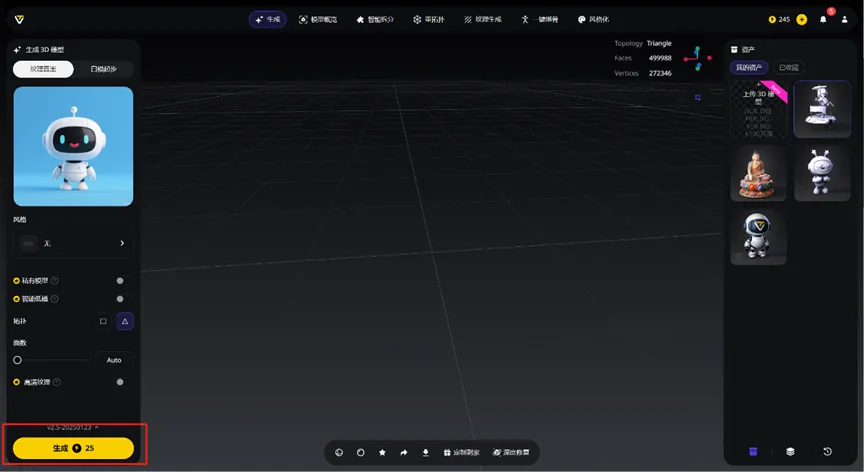Click the help icon next to private model
Screen dimensions: 864x472
pos(55,280)
